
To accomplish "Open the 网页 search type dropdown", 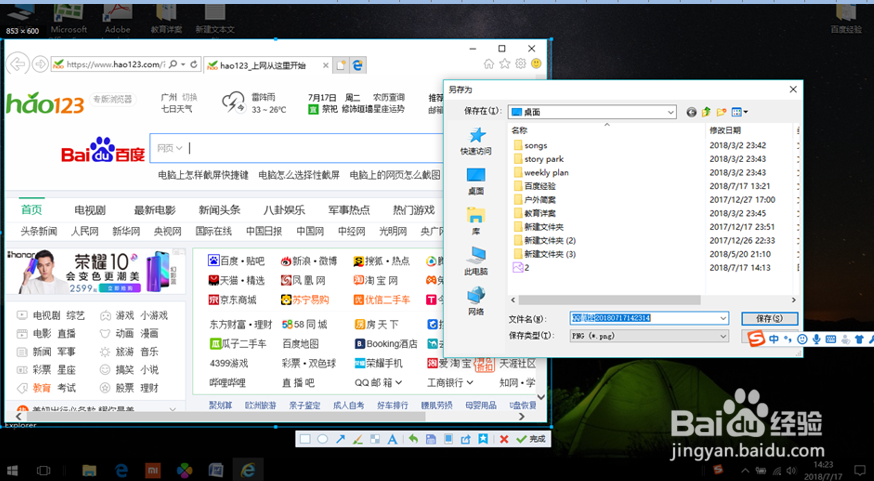I will point(169,148).
